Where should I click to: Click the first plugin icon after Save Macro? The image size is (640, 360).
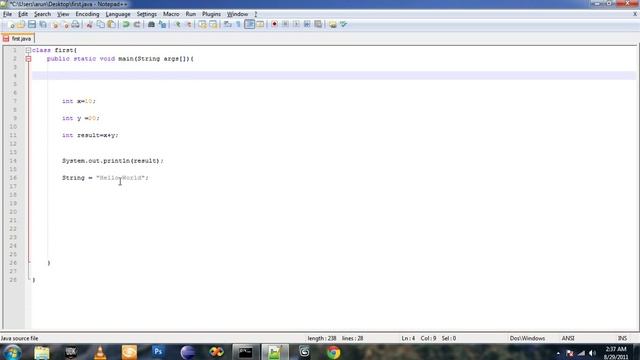click(x=333, y=24)
